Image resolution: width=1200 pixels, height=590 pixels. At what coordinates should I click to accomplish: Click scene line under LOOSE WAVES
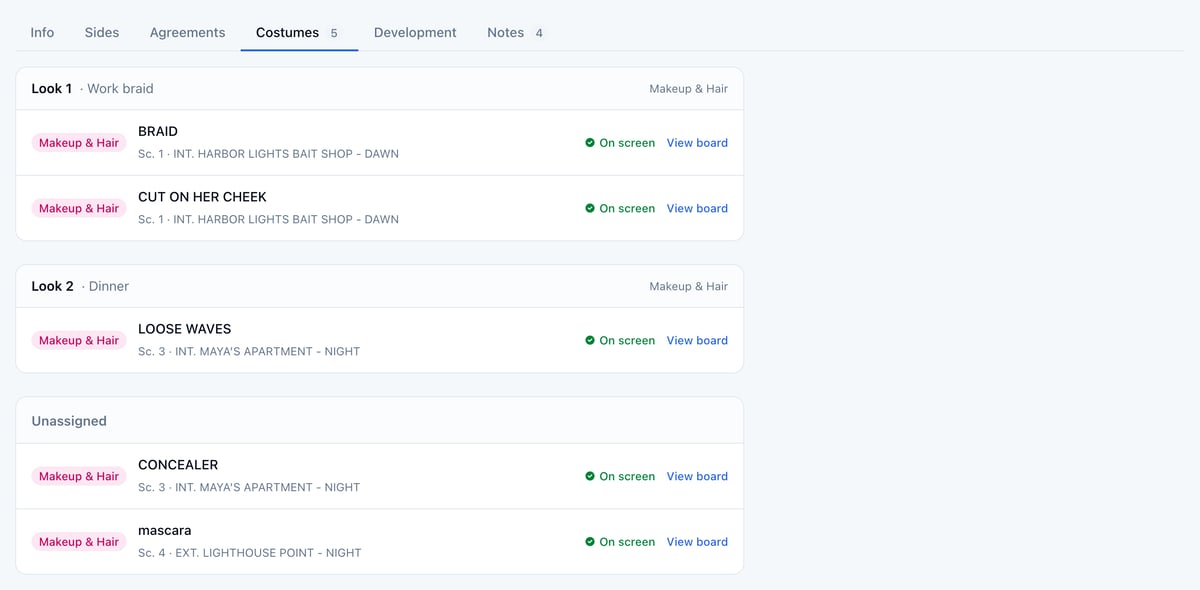tap(249, 352)
